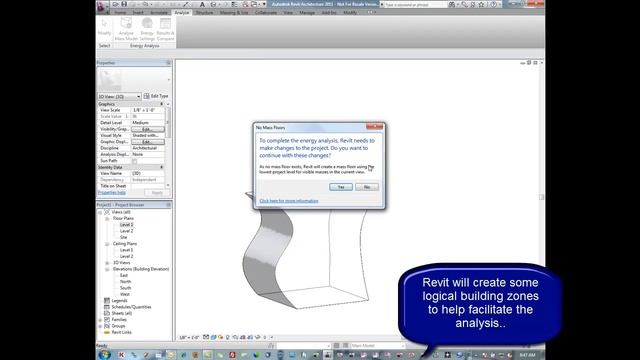
Task: Click Sheets (all) icon in Project Browser
Action: [x=107, y=313]
